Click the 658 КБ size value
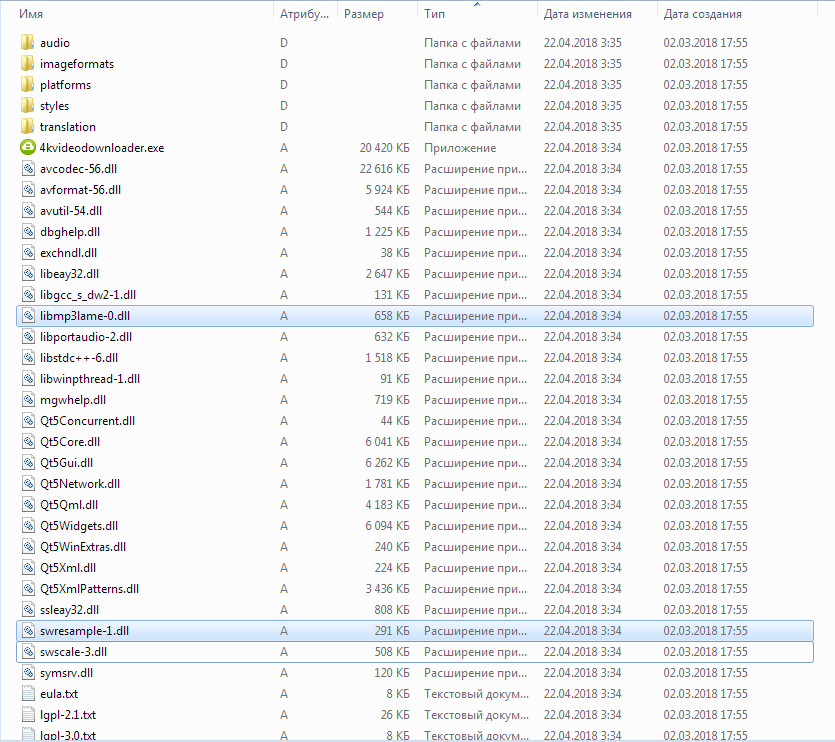 point(392,316)
